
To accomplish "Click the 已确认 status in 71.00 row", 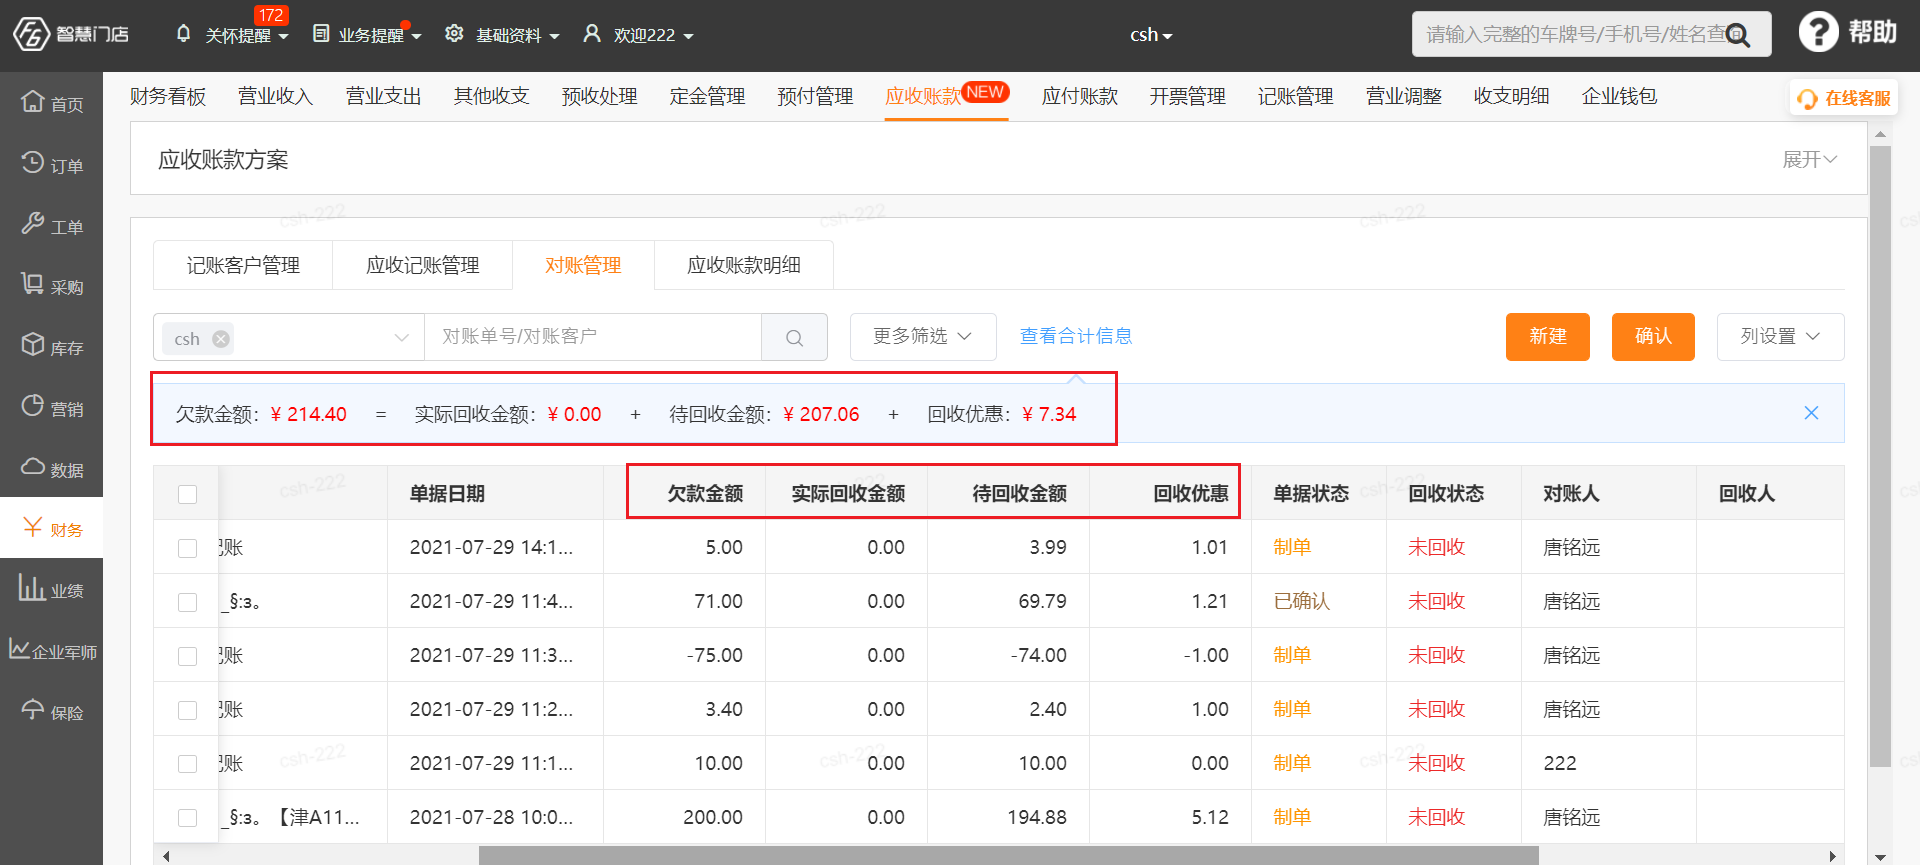I will click(x=1301, y=602).
